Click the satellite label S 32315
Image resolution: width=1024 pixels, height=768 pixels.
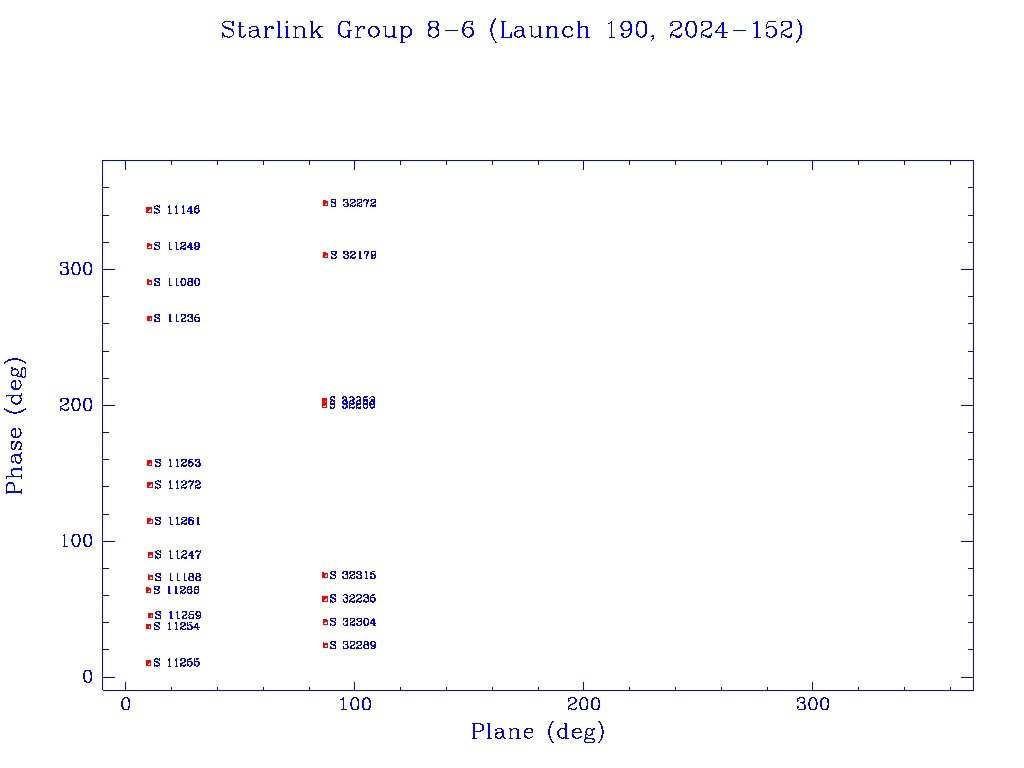point(353,575)
